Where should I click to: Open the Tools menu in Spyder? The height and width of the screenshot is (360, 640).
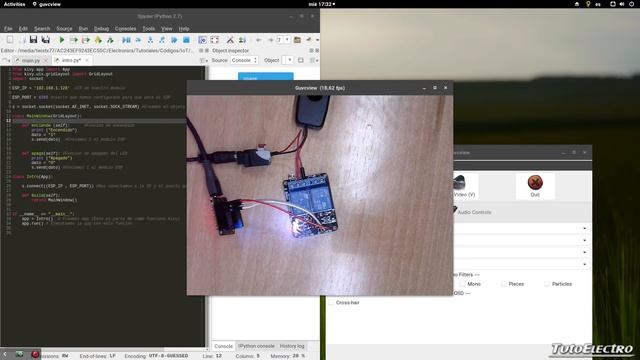pyautogui.click(x=149, y=29)
